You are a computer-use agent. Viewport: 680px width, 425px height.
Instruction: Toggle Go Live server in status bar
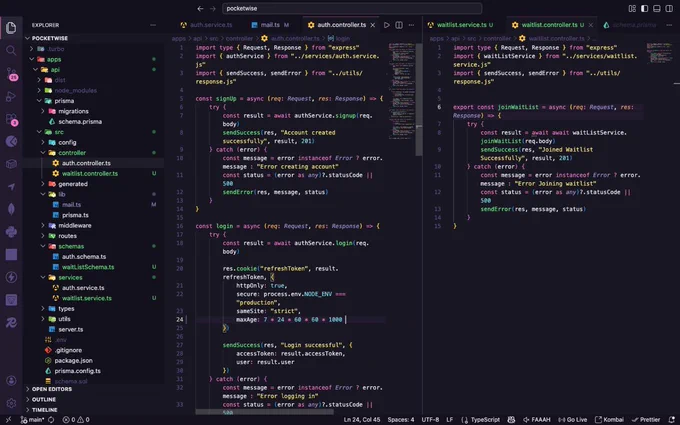click(x=572, y=419)
